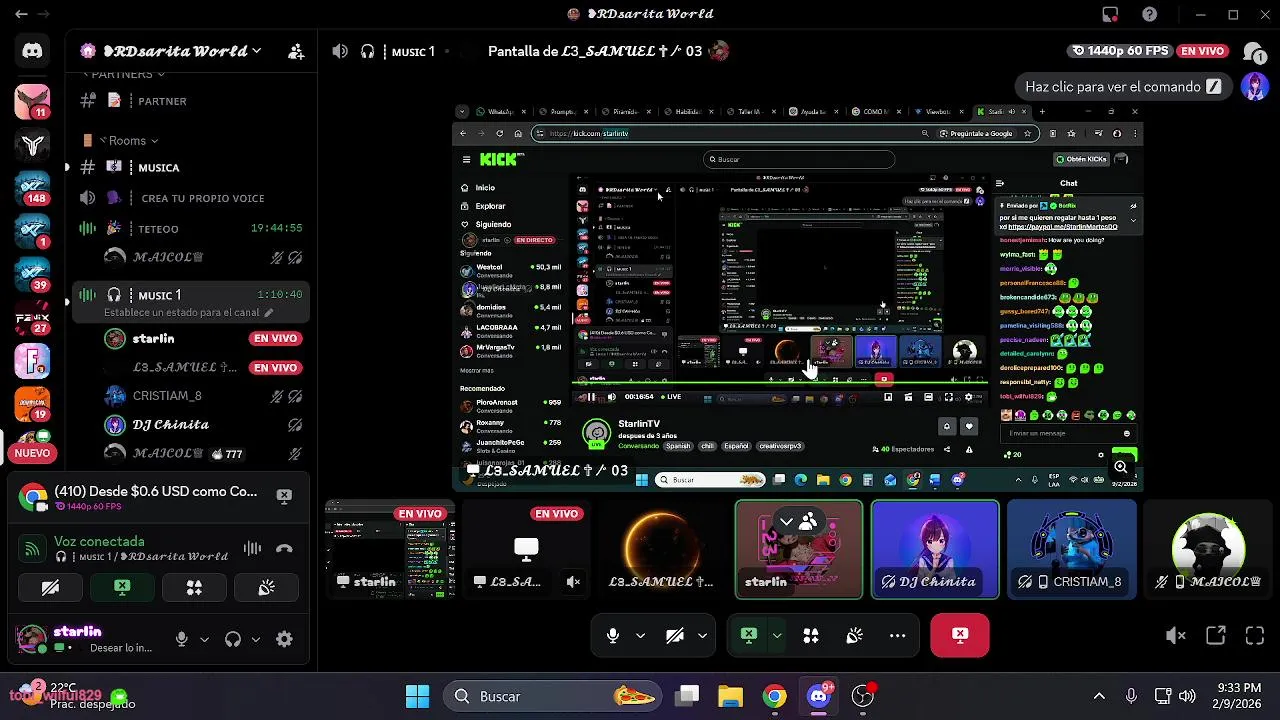Turn on camera in the call control bar
The image size is (1280, 720).
point(675,635)
